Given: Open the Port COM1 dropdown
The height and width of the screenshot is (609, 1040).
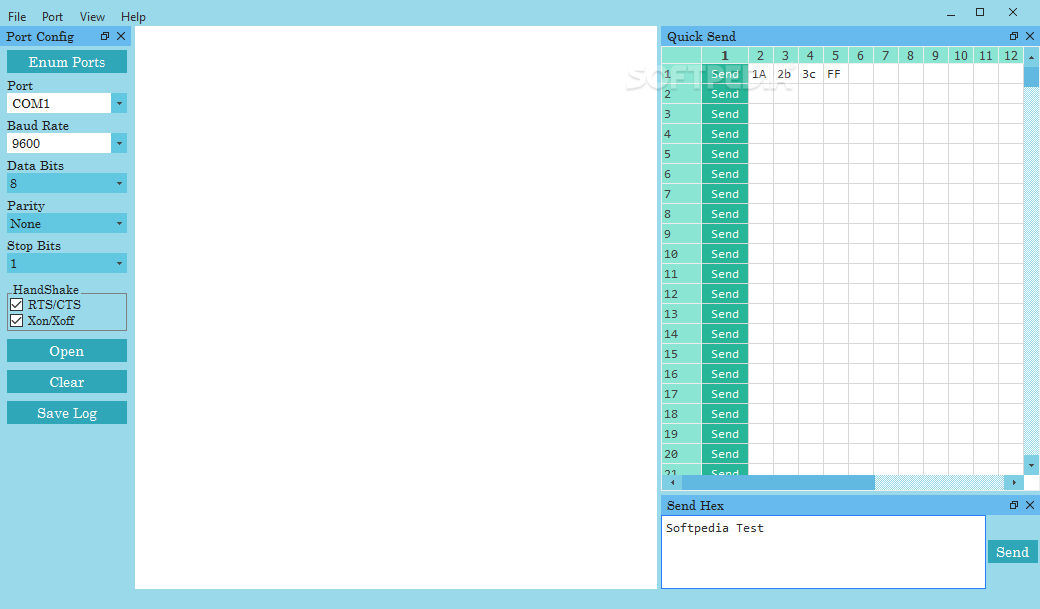Looking at the screenshot, I should click(x=119, y=103).
